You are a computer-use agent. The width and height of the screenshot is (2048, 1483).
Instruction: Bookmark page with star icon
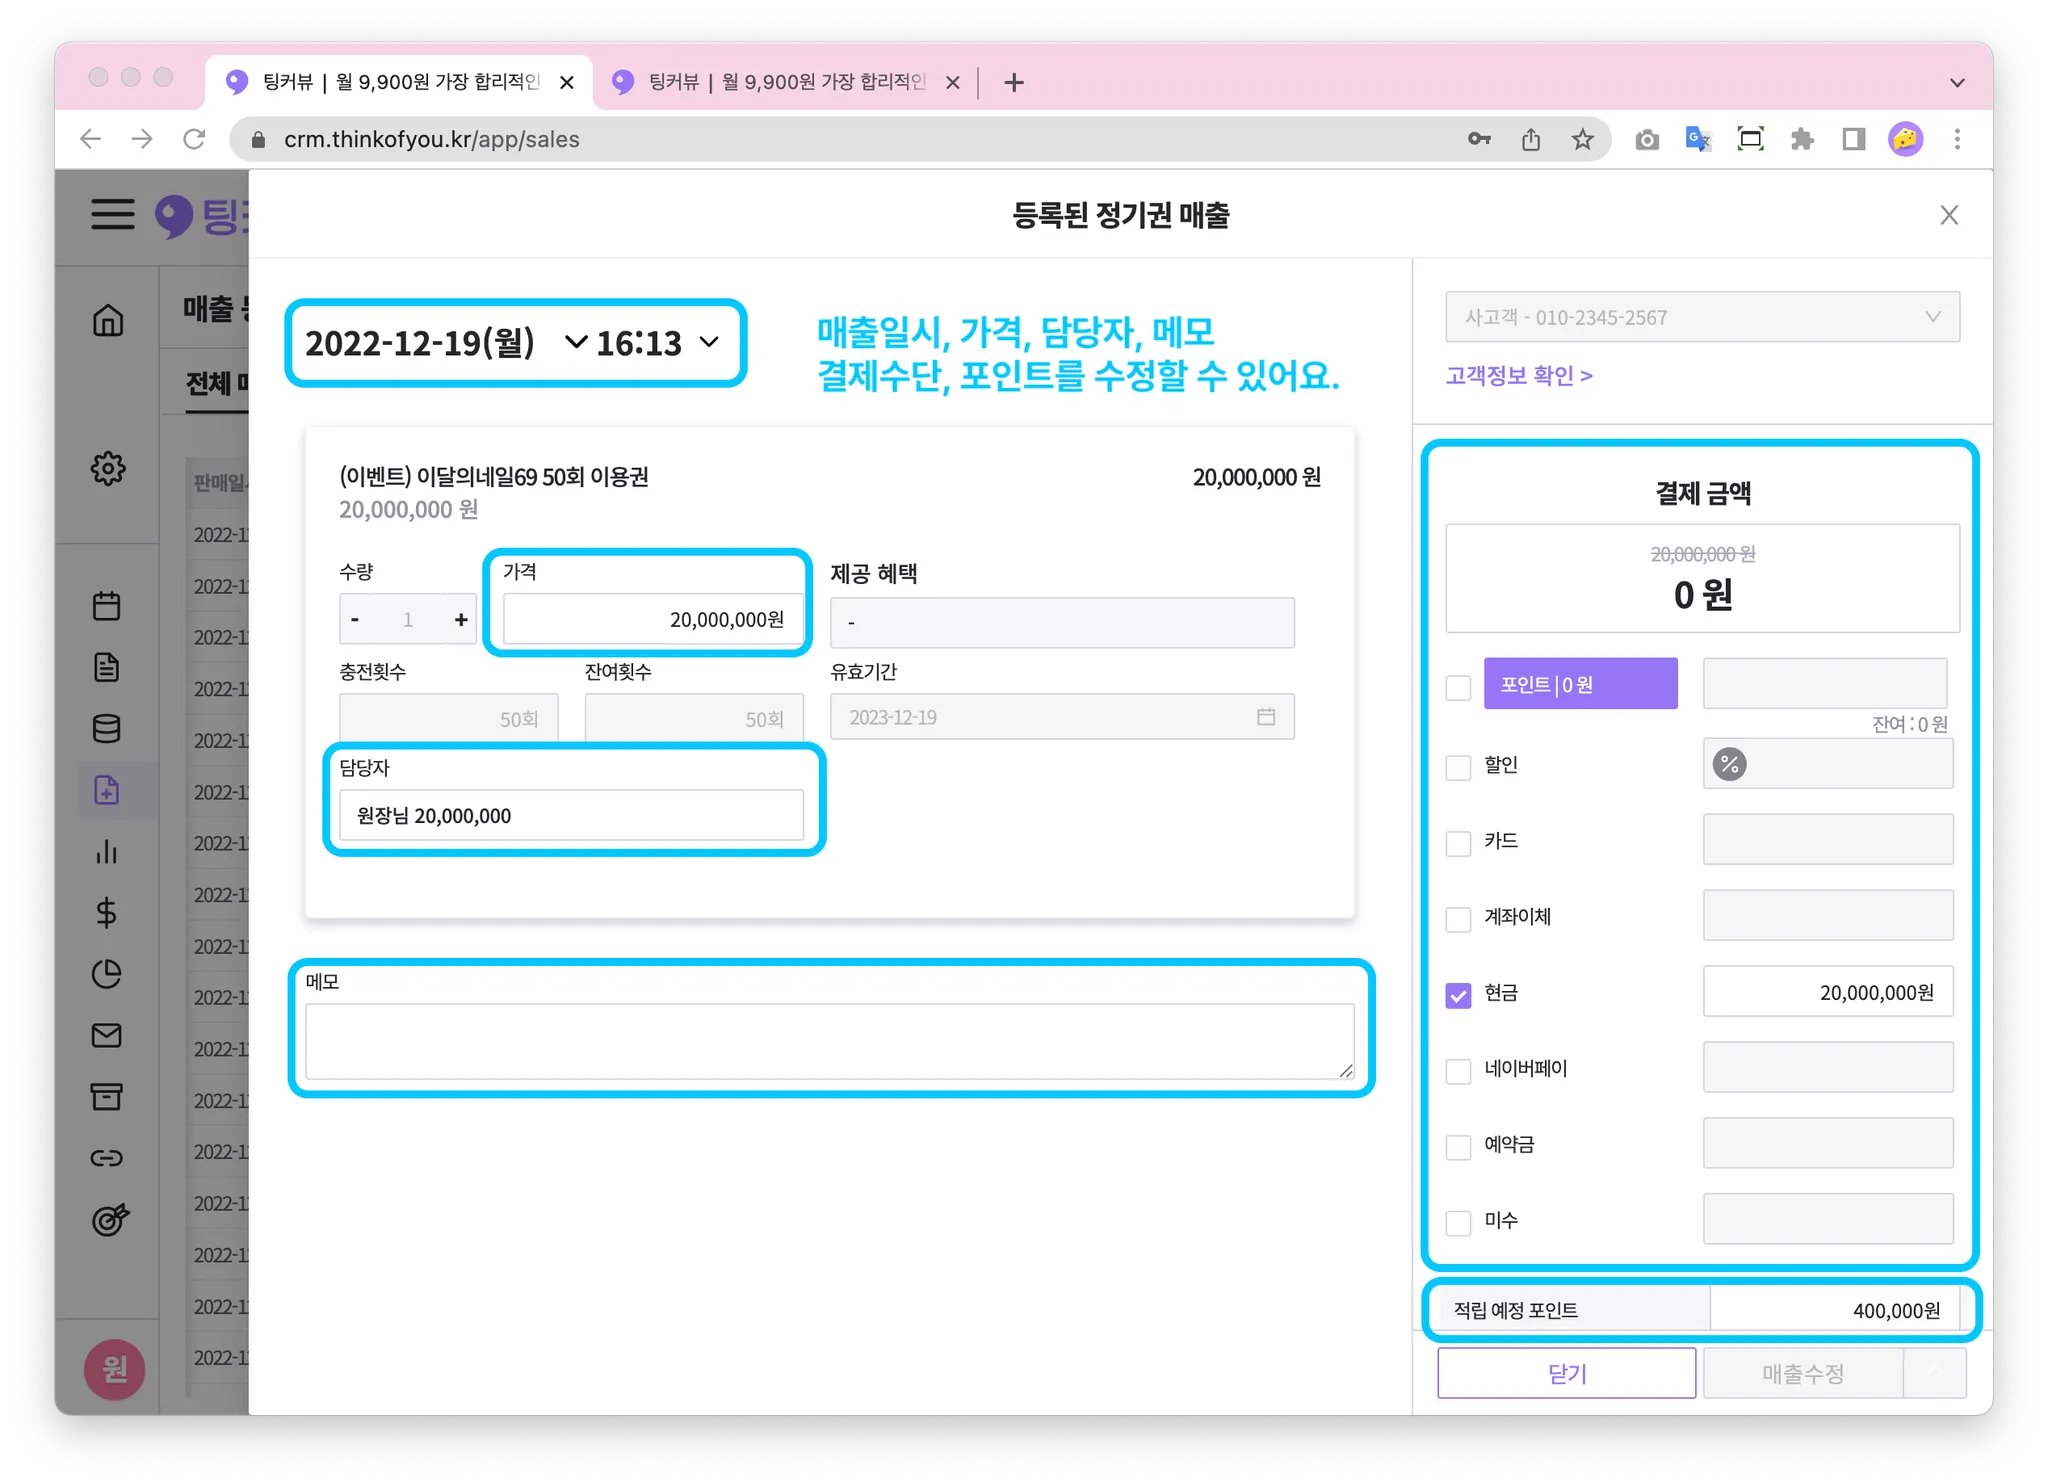click(x=1582, y=139)
